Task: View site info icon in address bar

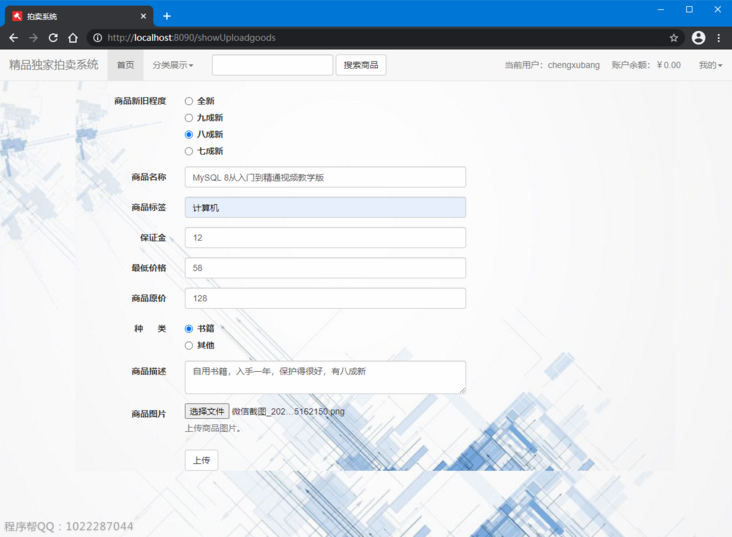Action: 97,38
